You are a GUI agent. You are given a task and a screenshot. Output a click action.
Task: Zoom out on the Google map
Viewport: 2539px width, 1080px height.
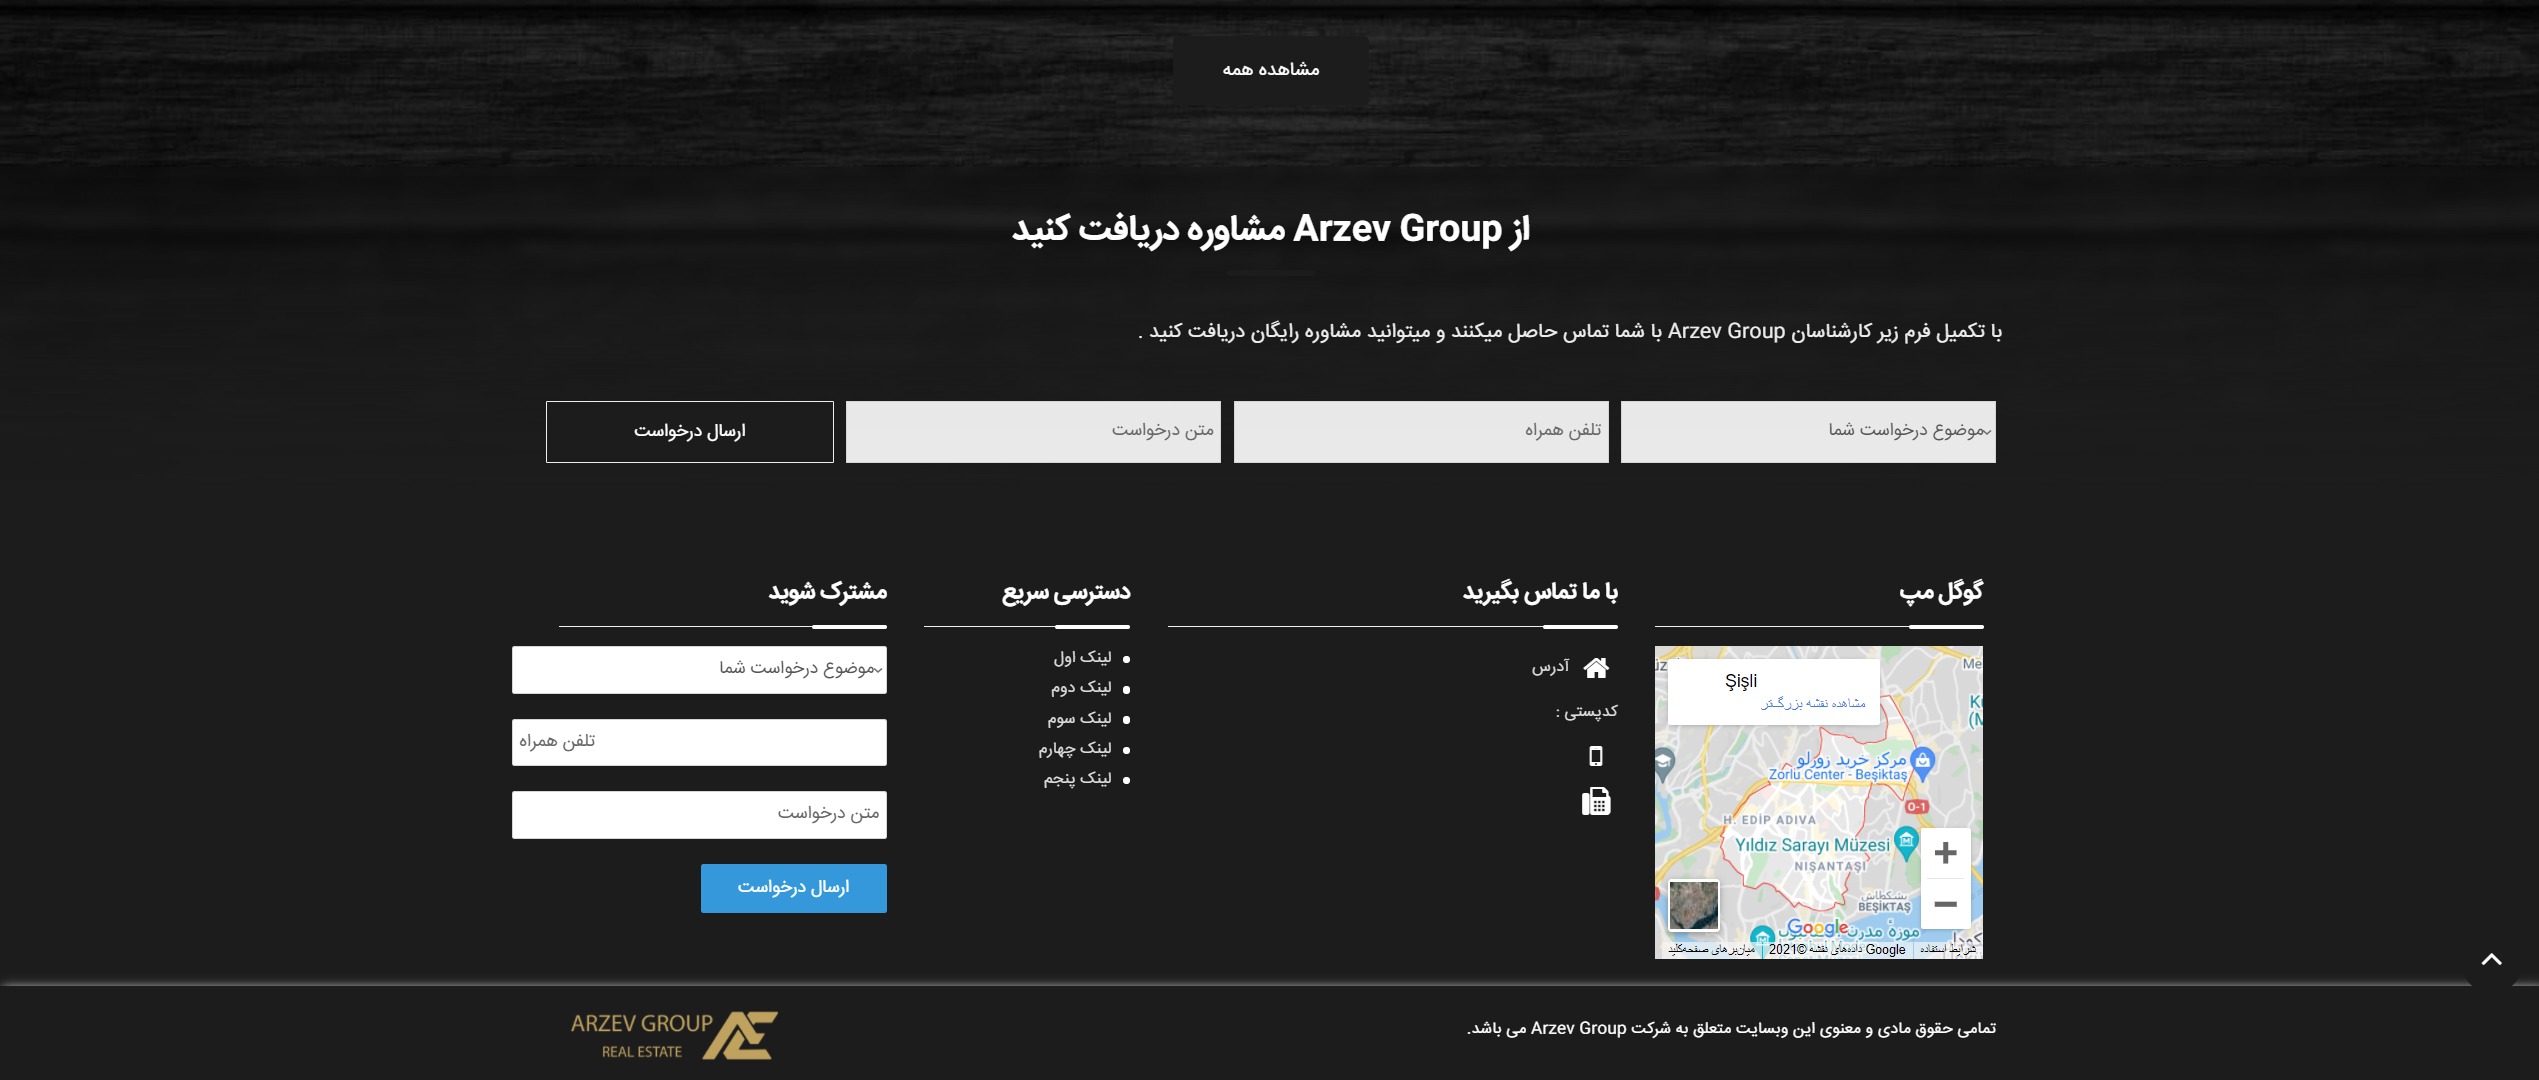click(1945, 904)
